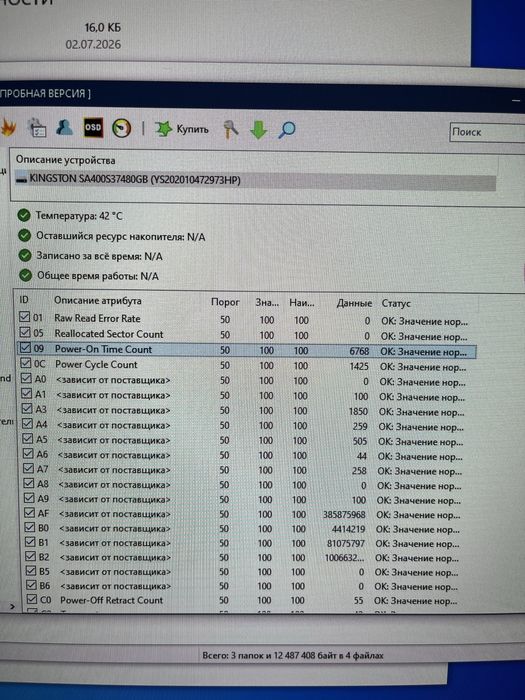Viewport: 525px width, 700px height.
Task: Expand the left panel arrow near bottom
Action: 12,607
